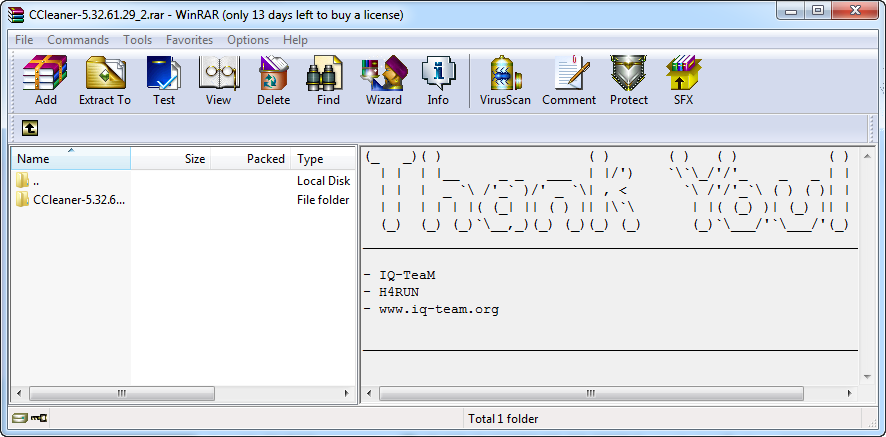Click 'Total 1 folder' status text
This screenshot has height=437, width=886.
[503, 419]
